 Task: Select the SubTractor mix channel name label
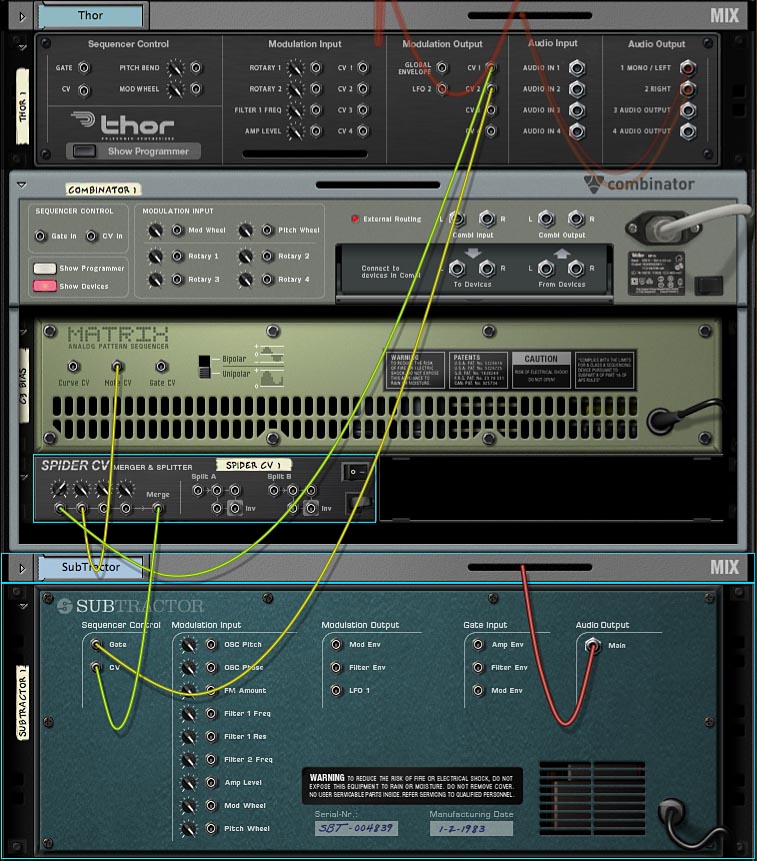coord(91,567)
